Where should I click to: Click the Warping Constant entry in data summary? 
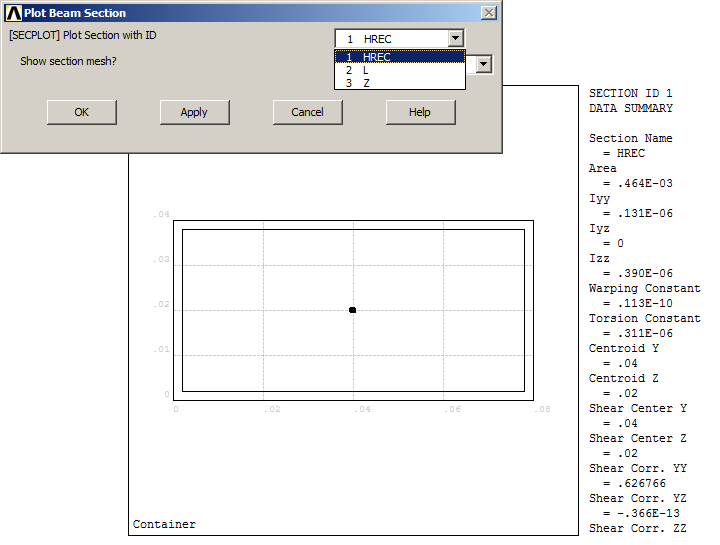[x=644, y=288]
